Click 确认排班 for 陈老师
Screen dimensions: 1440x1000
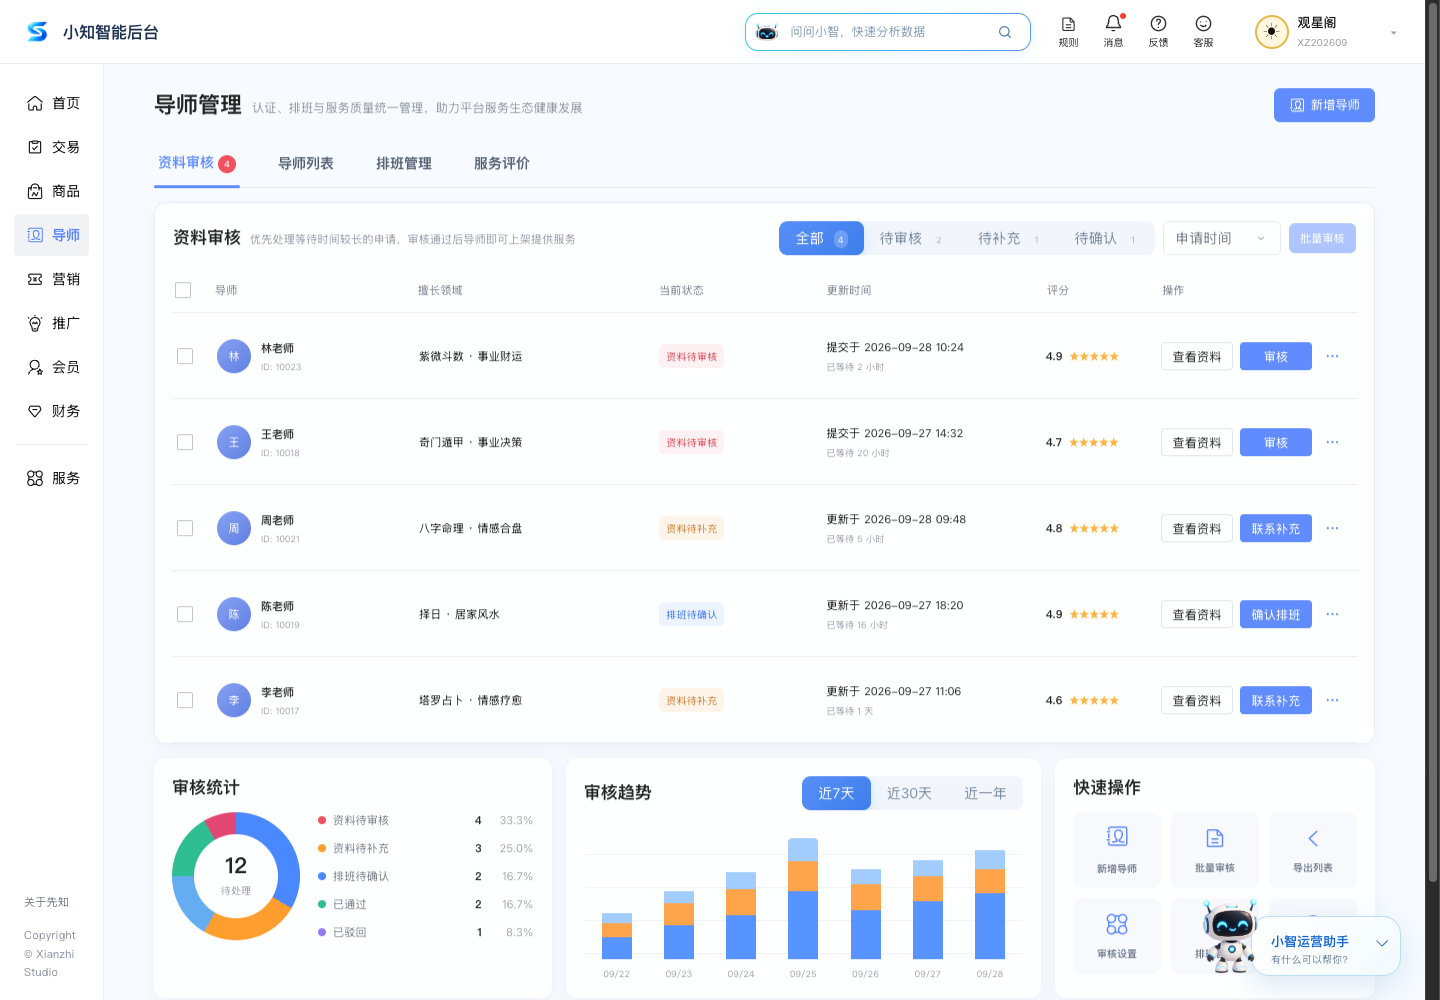(x=1276, y=614)
